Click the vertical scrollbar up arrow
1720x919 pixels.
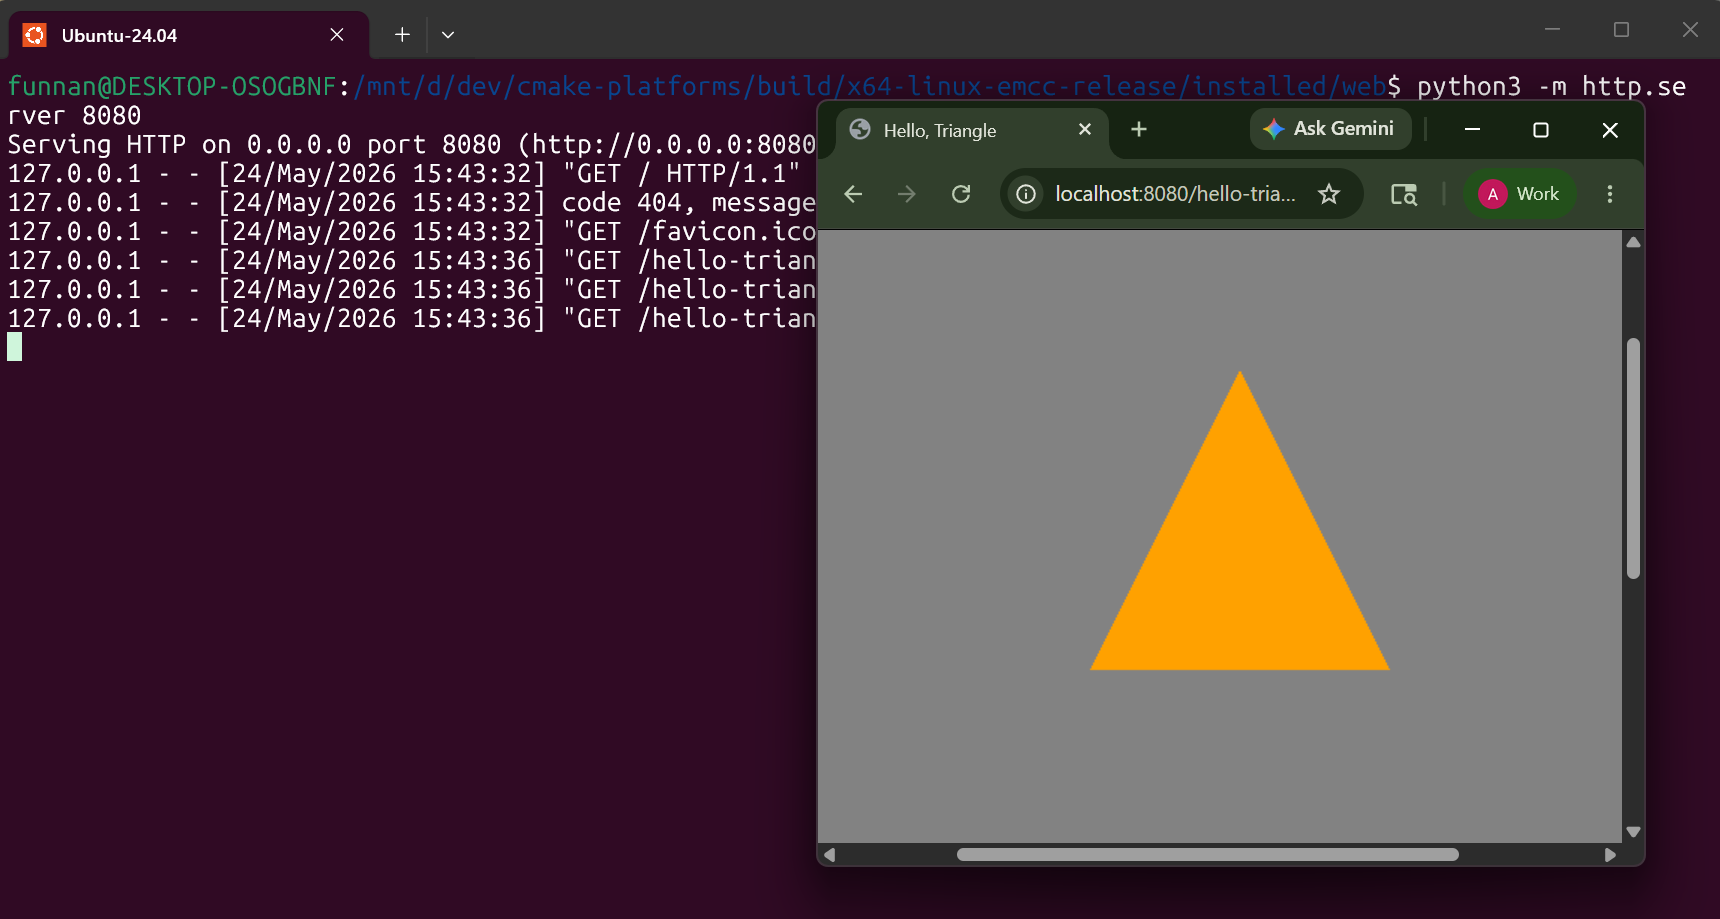pos(1633,242)
